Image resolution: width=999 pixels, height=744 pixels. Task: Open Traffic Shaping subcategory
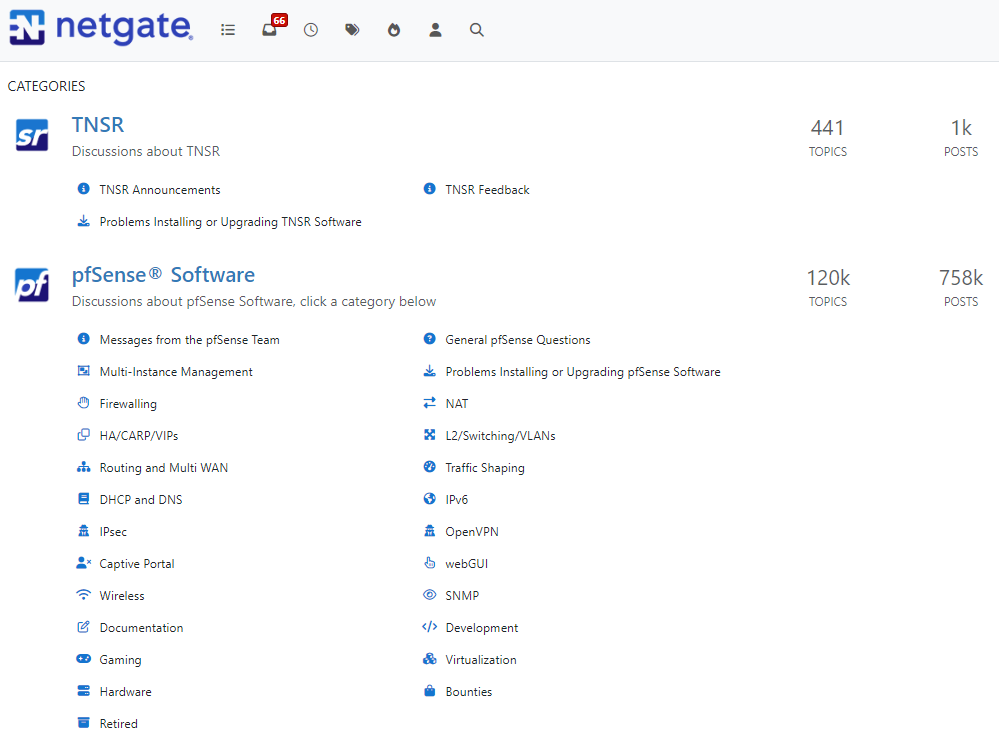[485, 468]
